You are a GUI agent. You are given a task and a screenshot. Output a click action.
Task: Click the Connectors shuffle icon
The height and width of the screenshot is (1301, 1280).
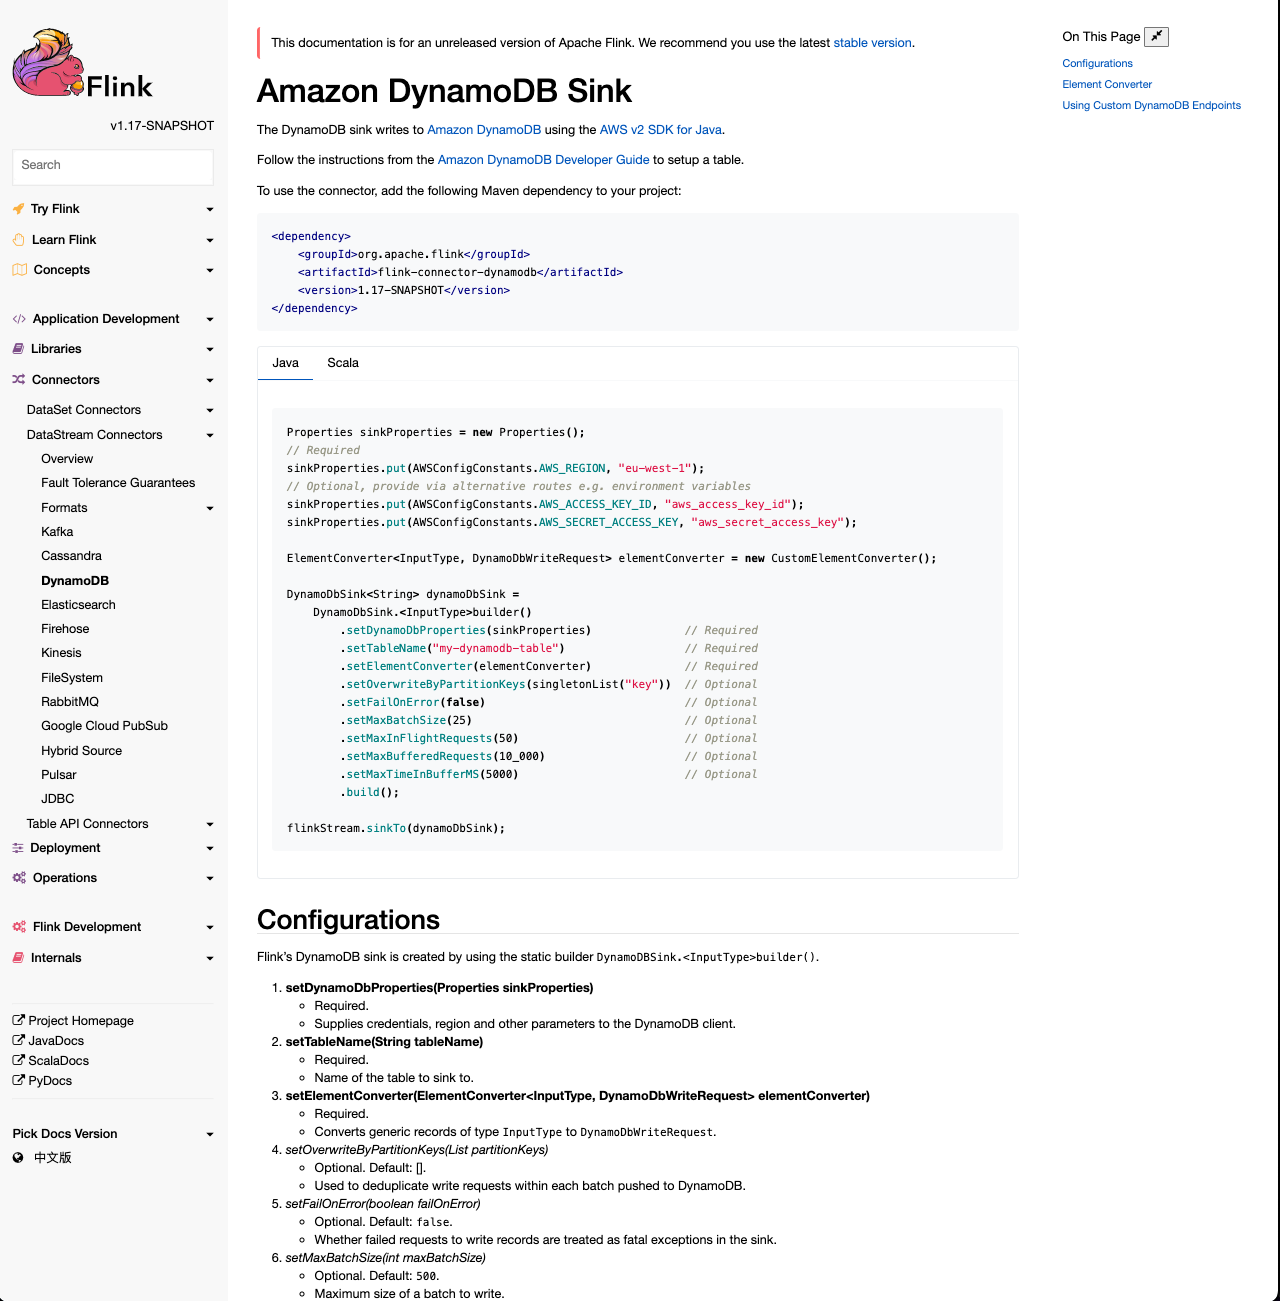tap(19, 380)
